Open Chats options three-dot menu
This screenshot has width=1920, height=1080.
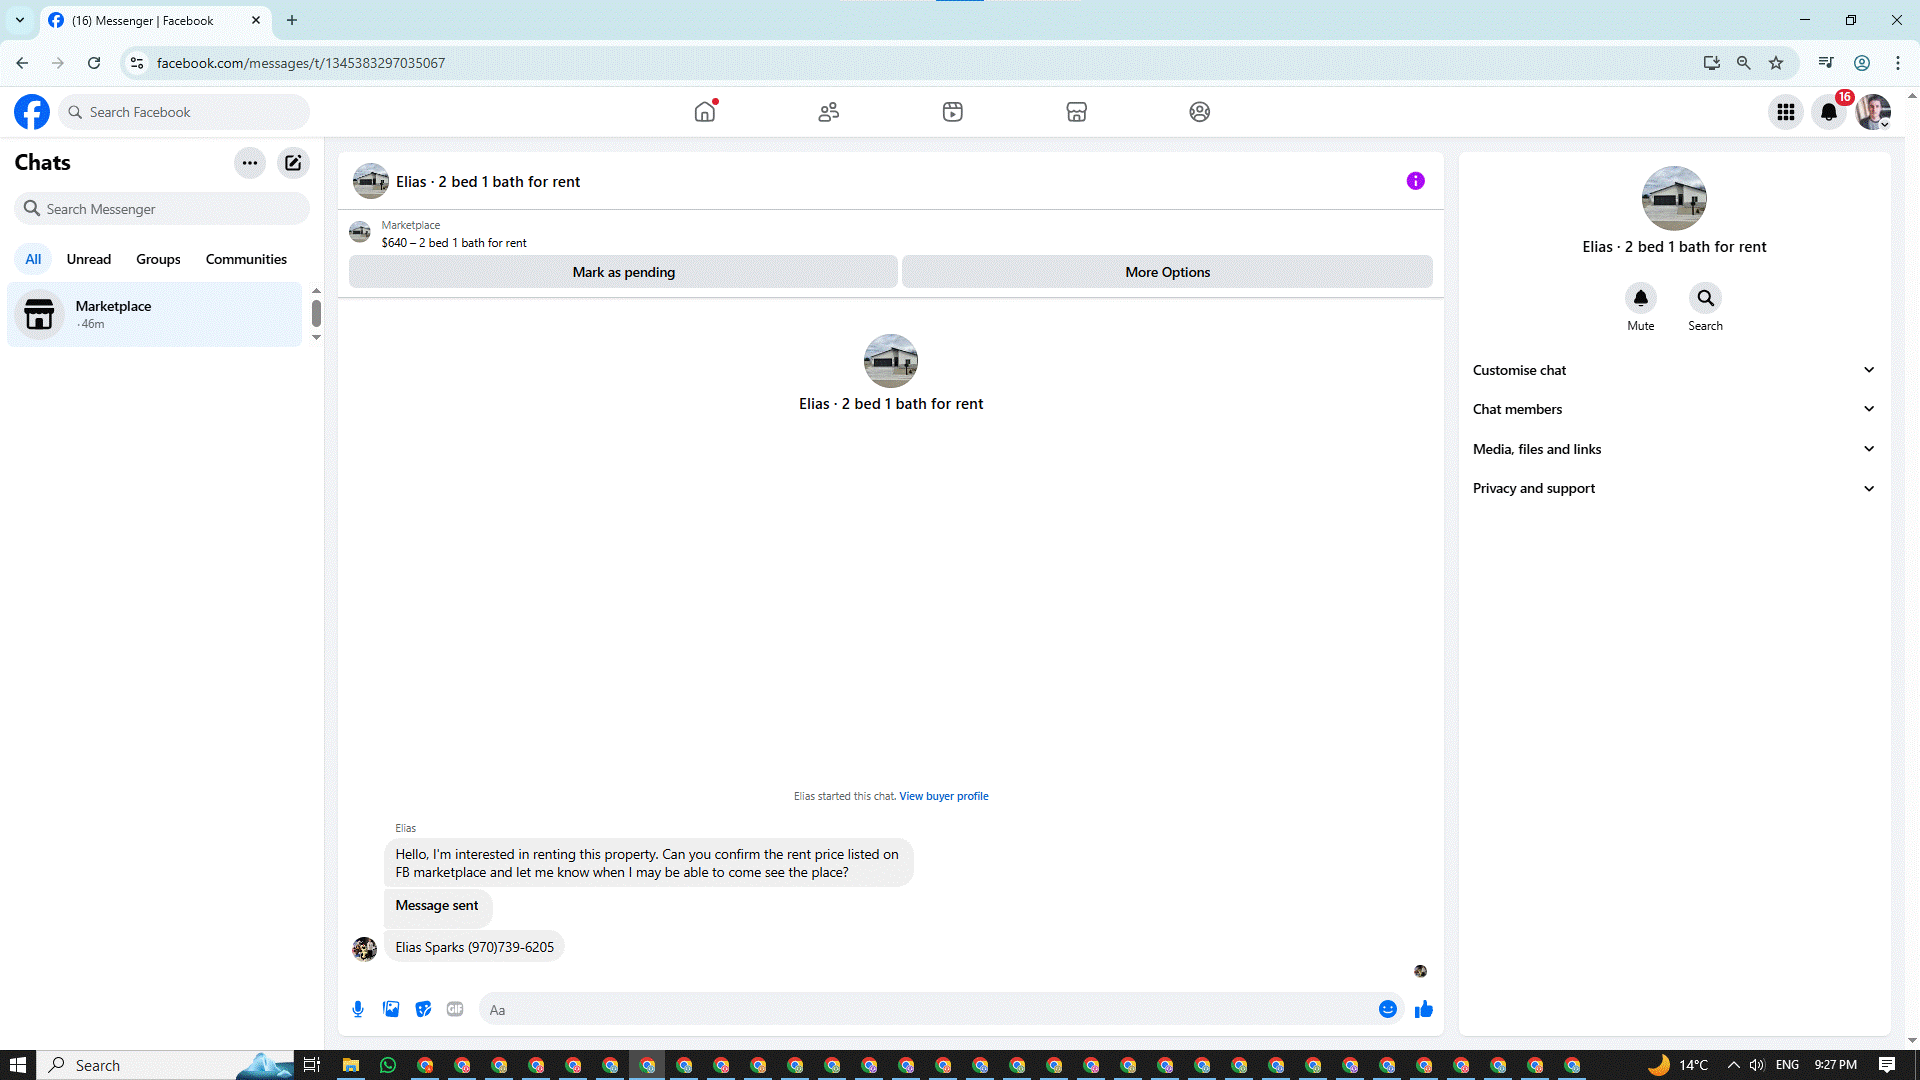pos(250,163)
